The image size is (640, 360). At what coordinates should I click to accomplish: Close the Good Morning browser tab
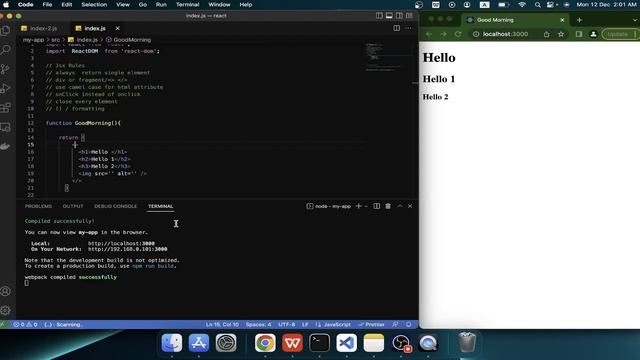[562, 20]
